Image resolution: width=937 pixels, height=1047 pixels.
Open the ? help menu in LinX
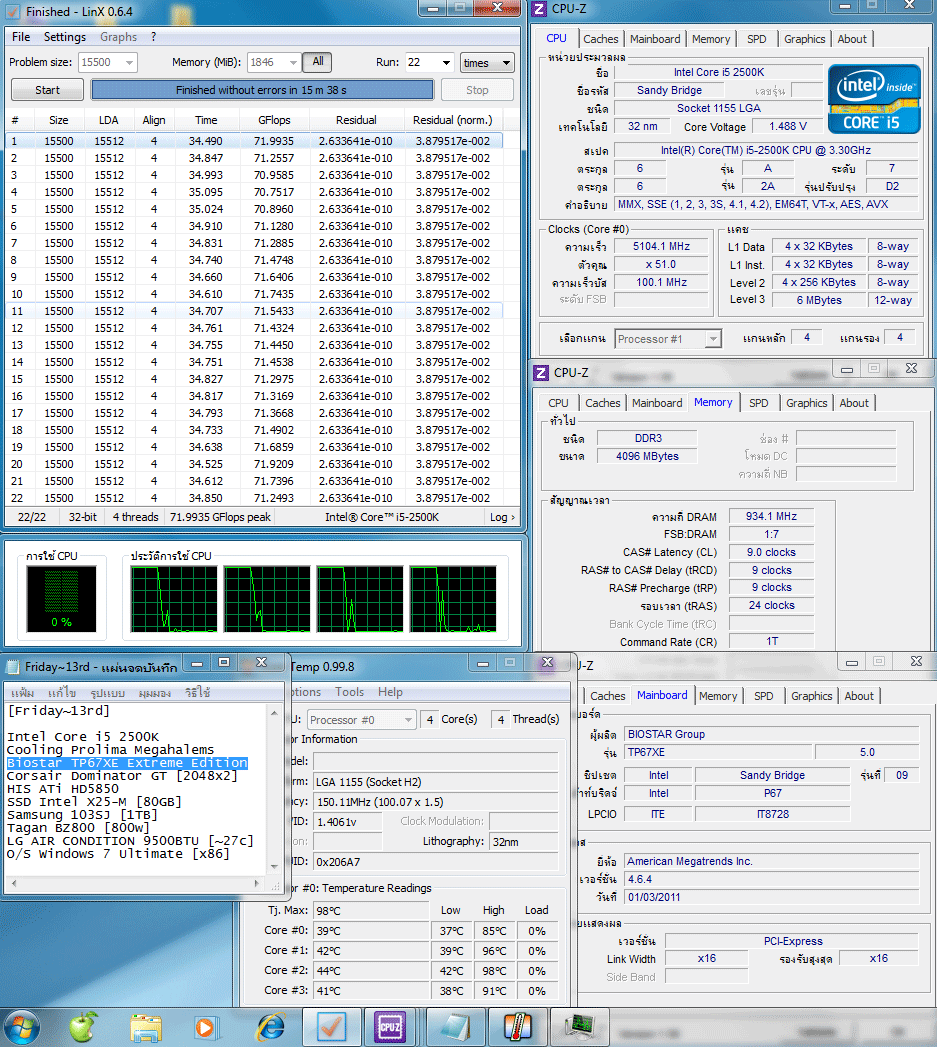pyautogui.click(x=153, y=37)
